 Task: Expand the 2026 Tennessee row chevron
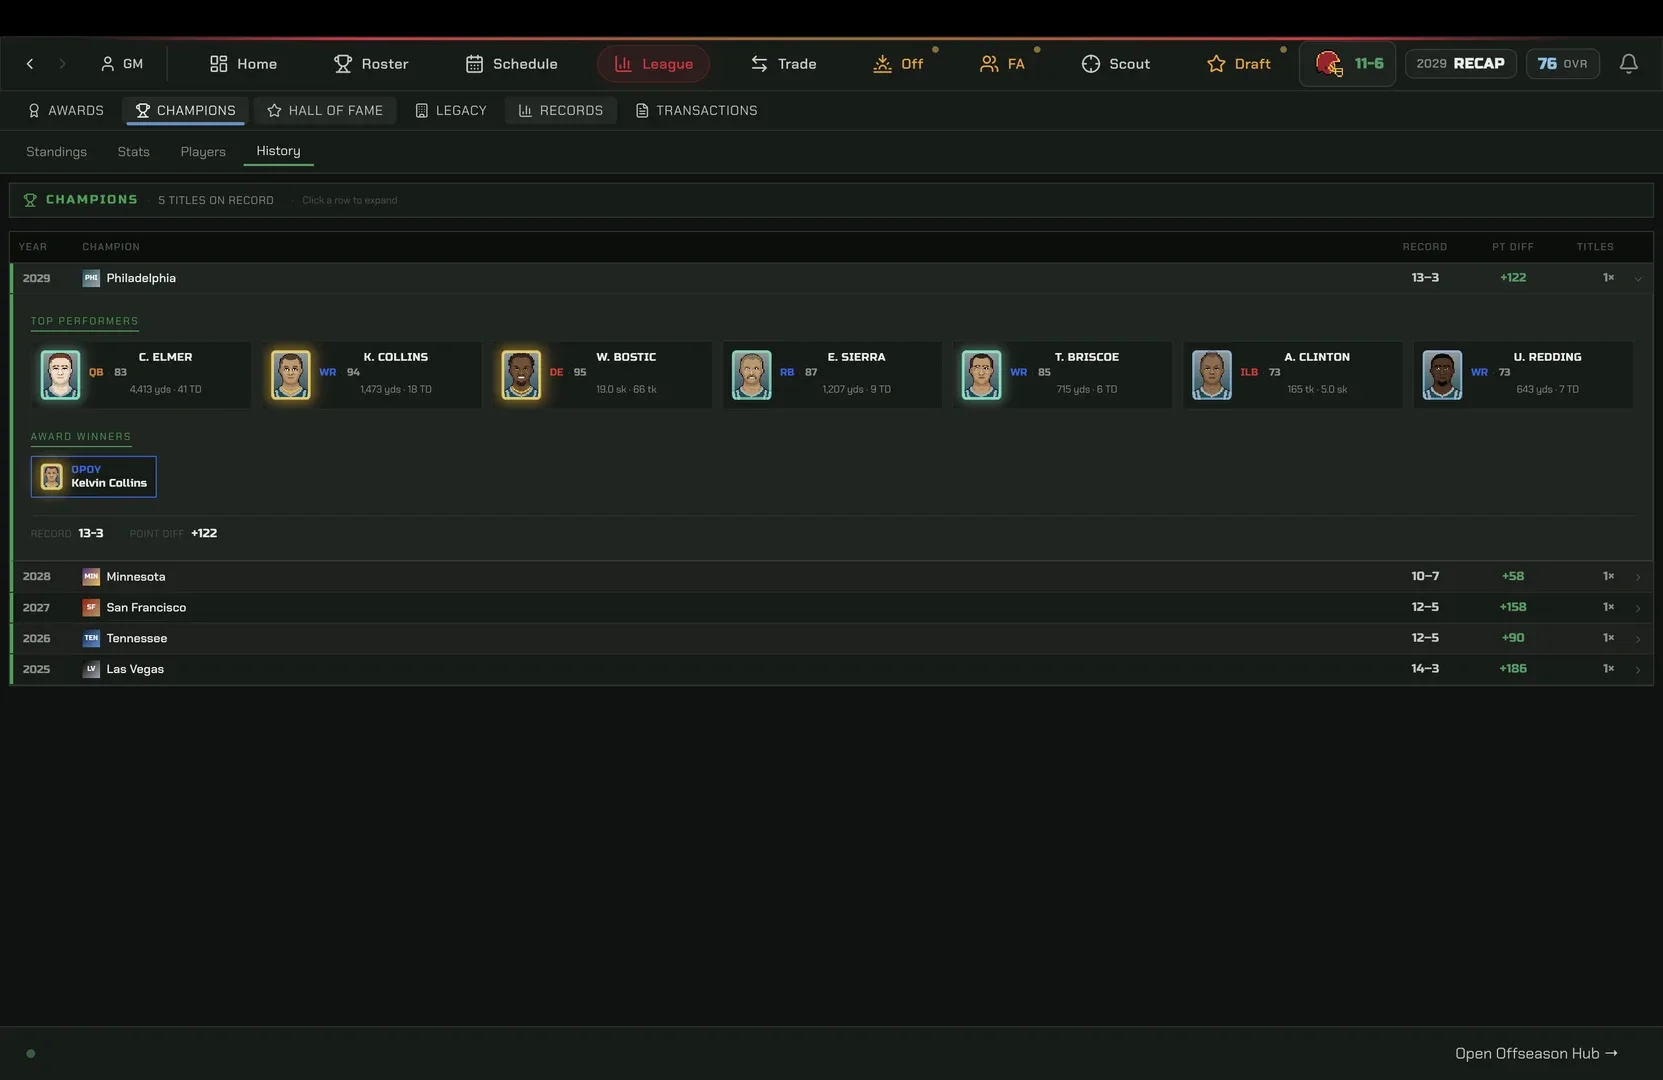[1638, 639]
